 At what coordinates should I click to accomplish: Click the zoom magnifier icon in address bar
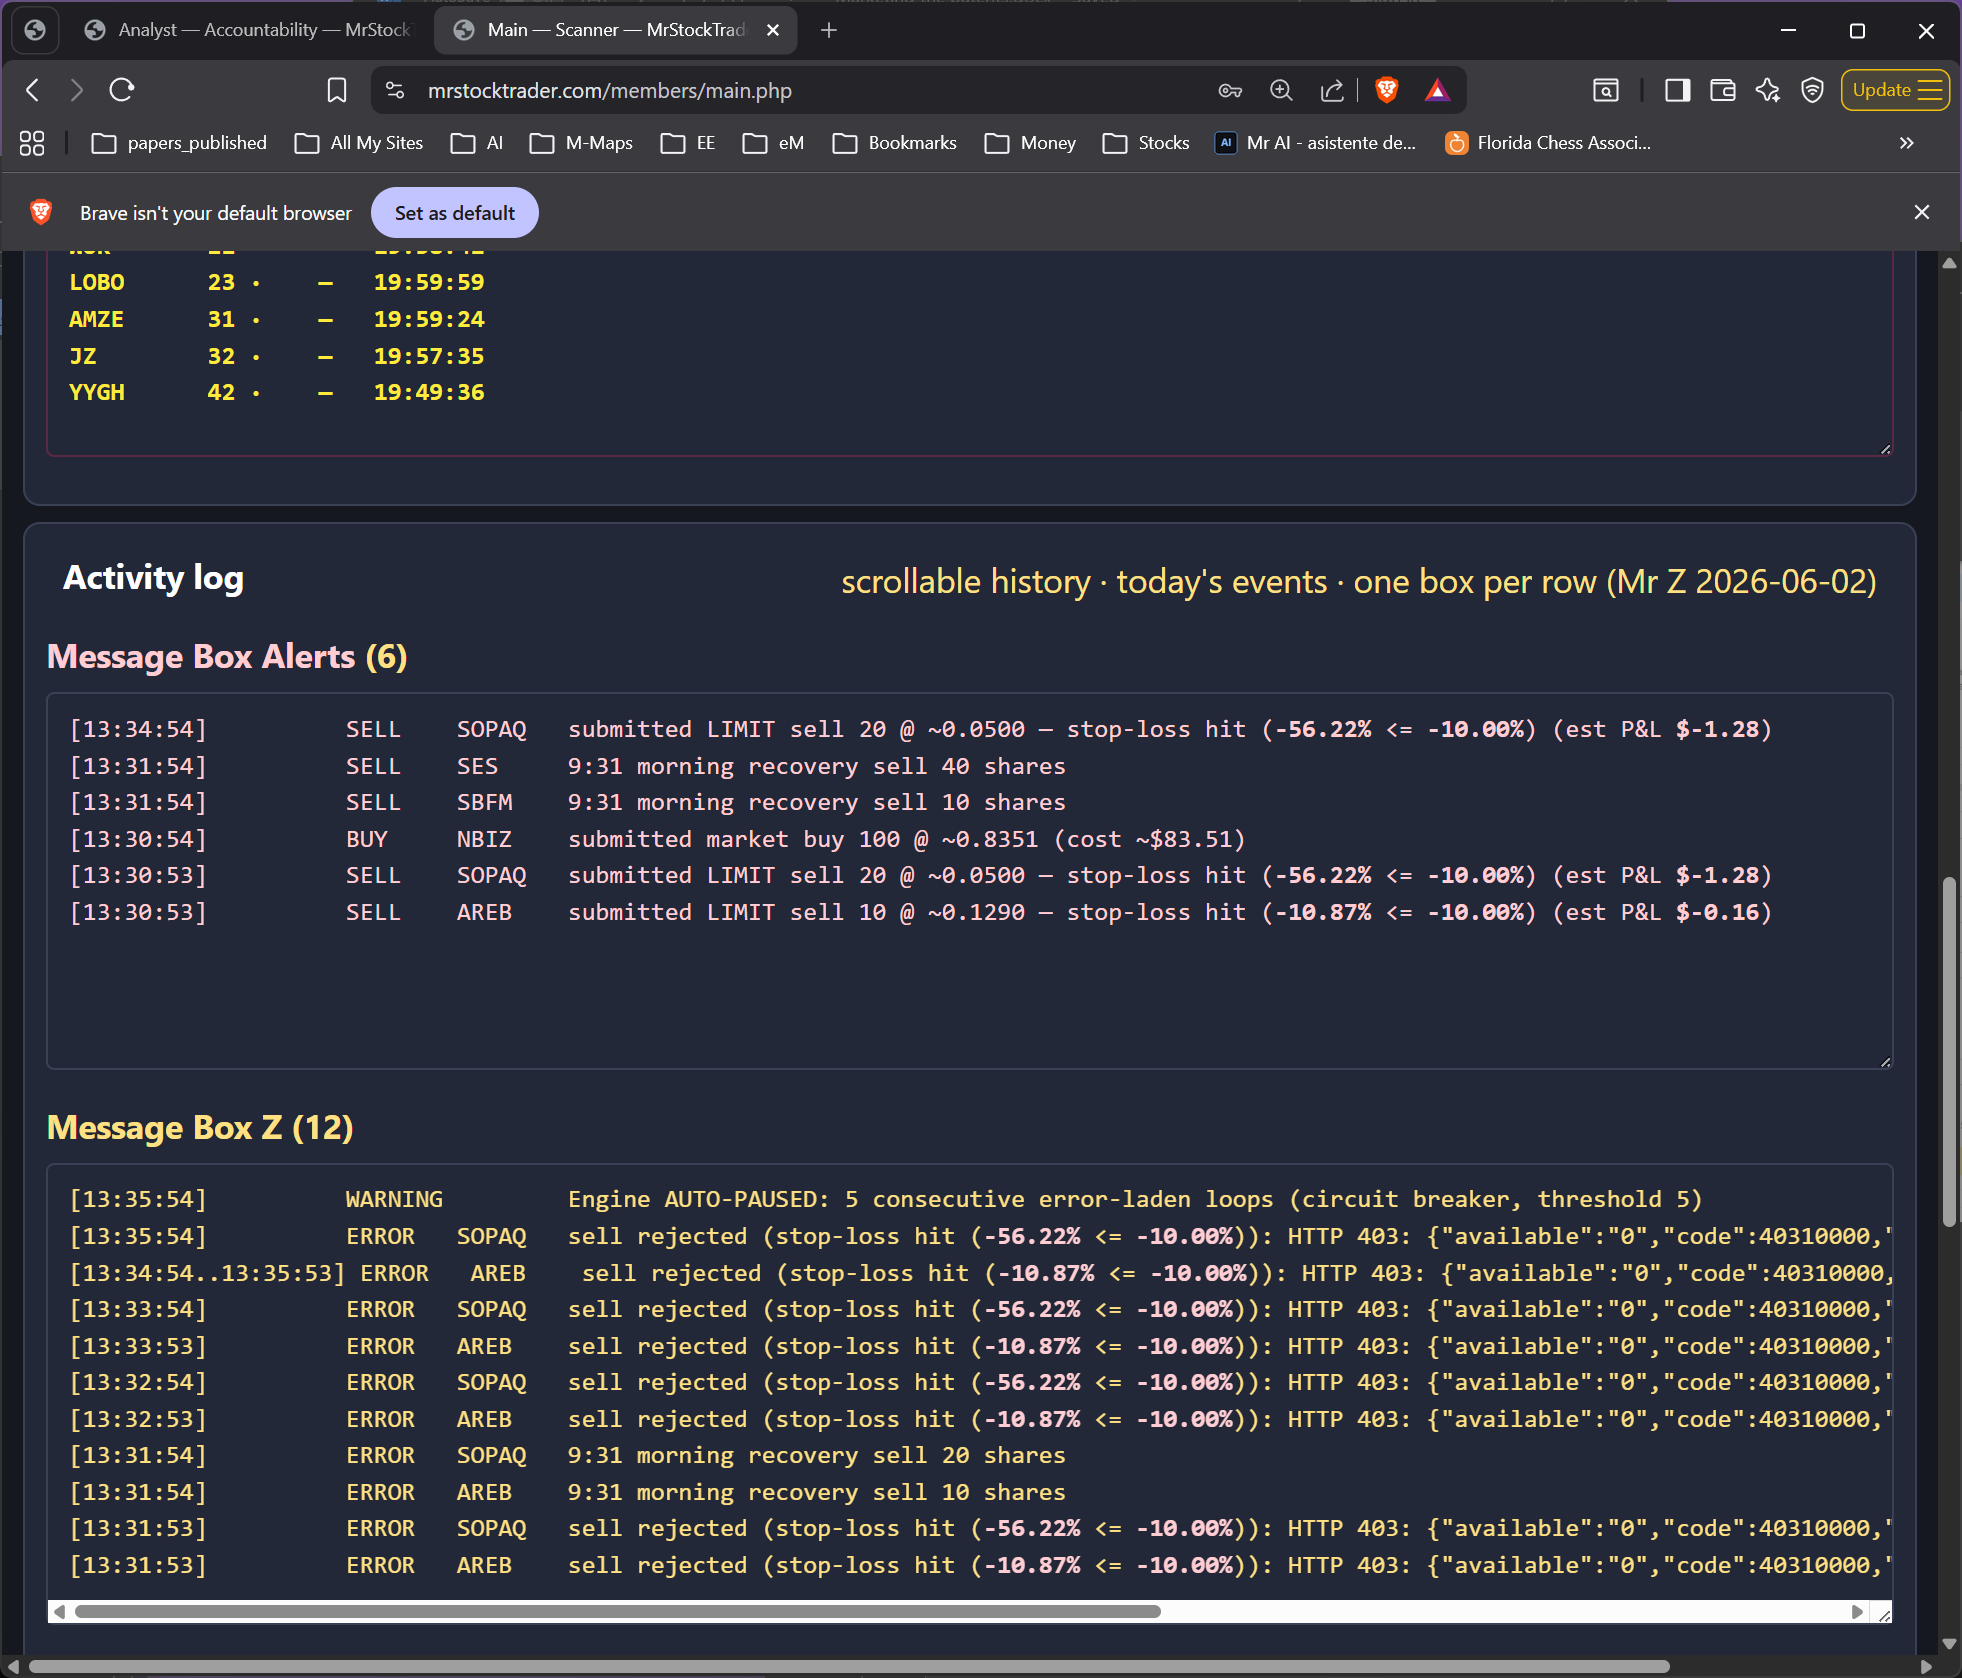pos(1281,90)
